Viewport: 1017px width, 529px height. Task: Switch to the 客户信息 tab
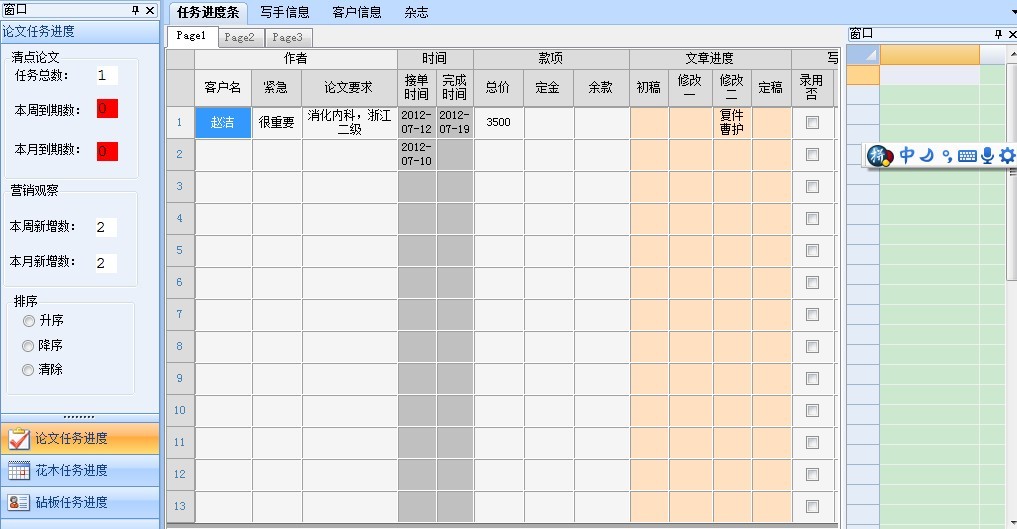tap(357, 12)
